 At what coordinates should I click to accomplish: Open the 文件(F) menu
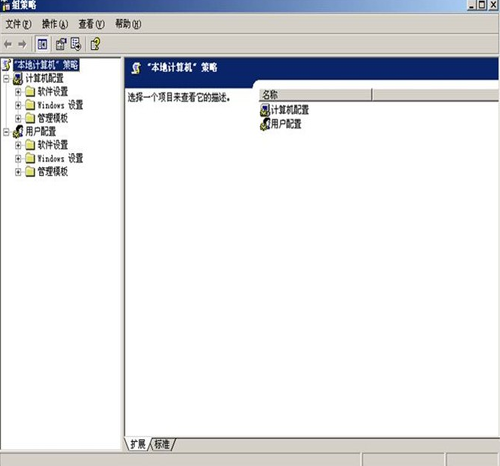click(x=19, y=24)
